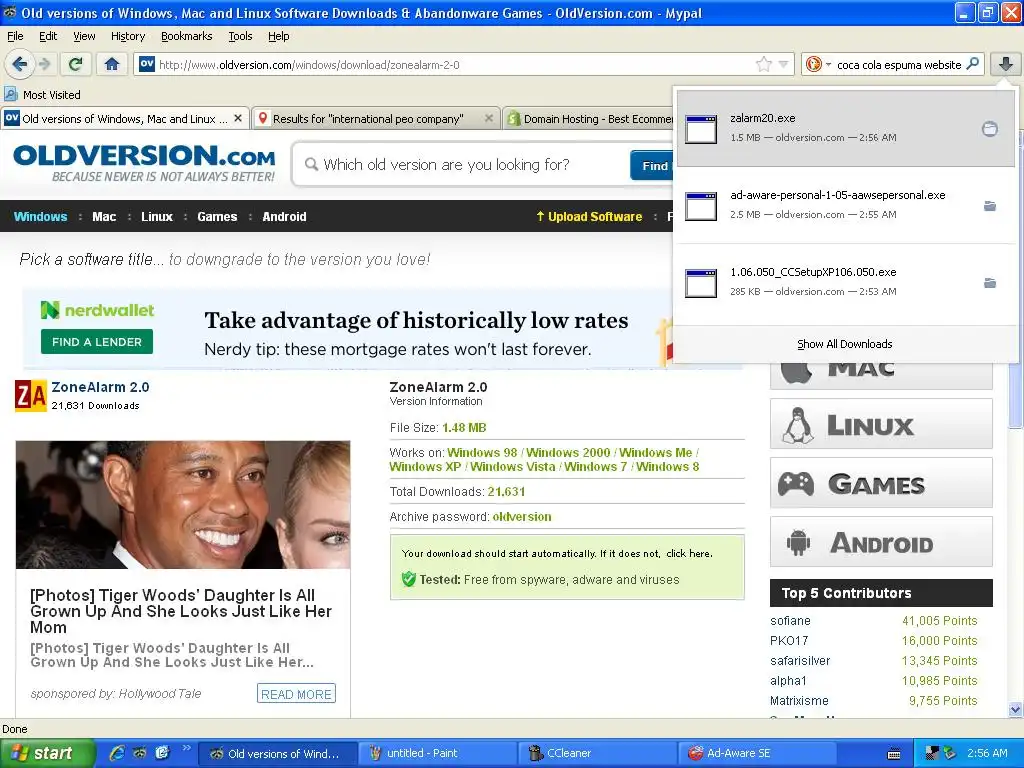Open the Bookmarks menu
The image size is (1024, 768).
coord(186,36)
